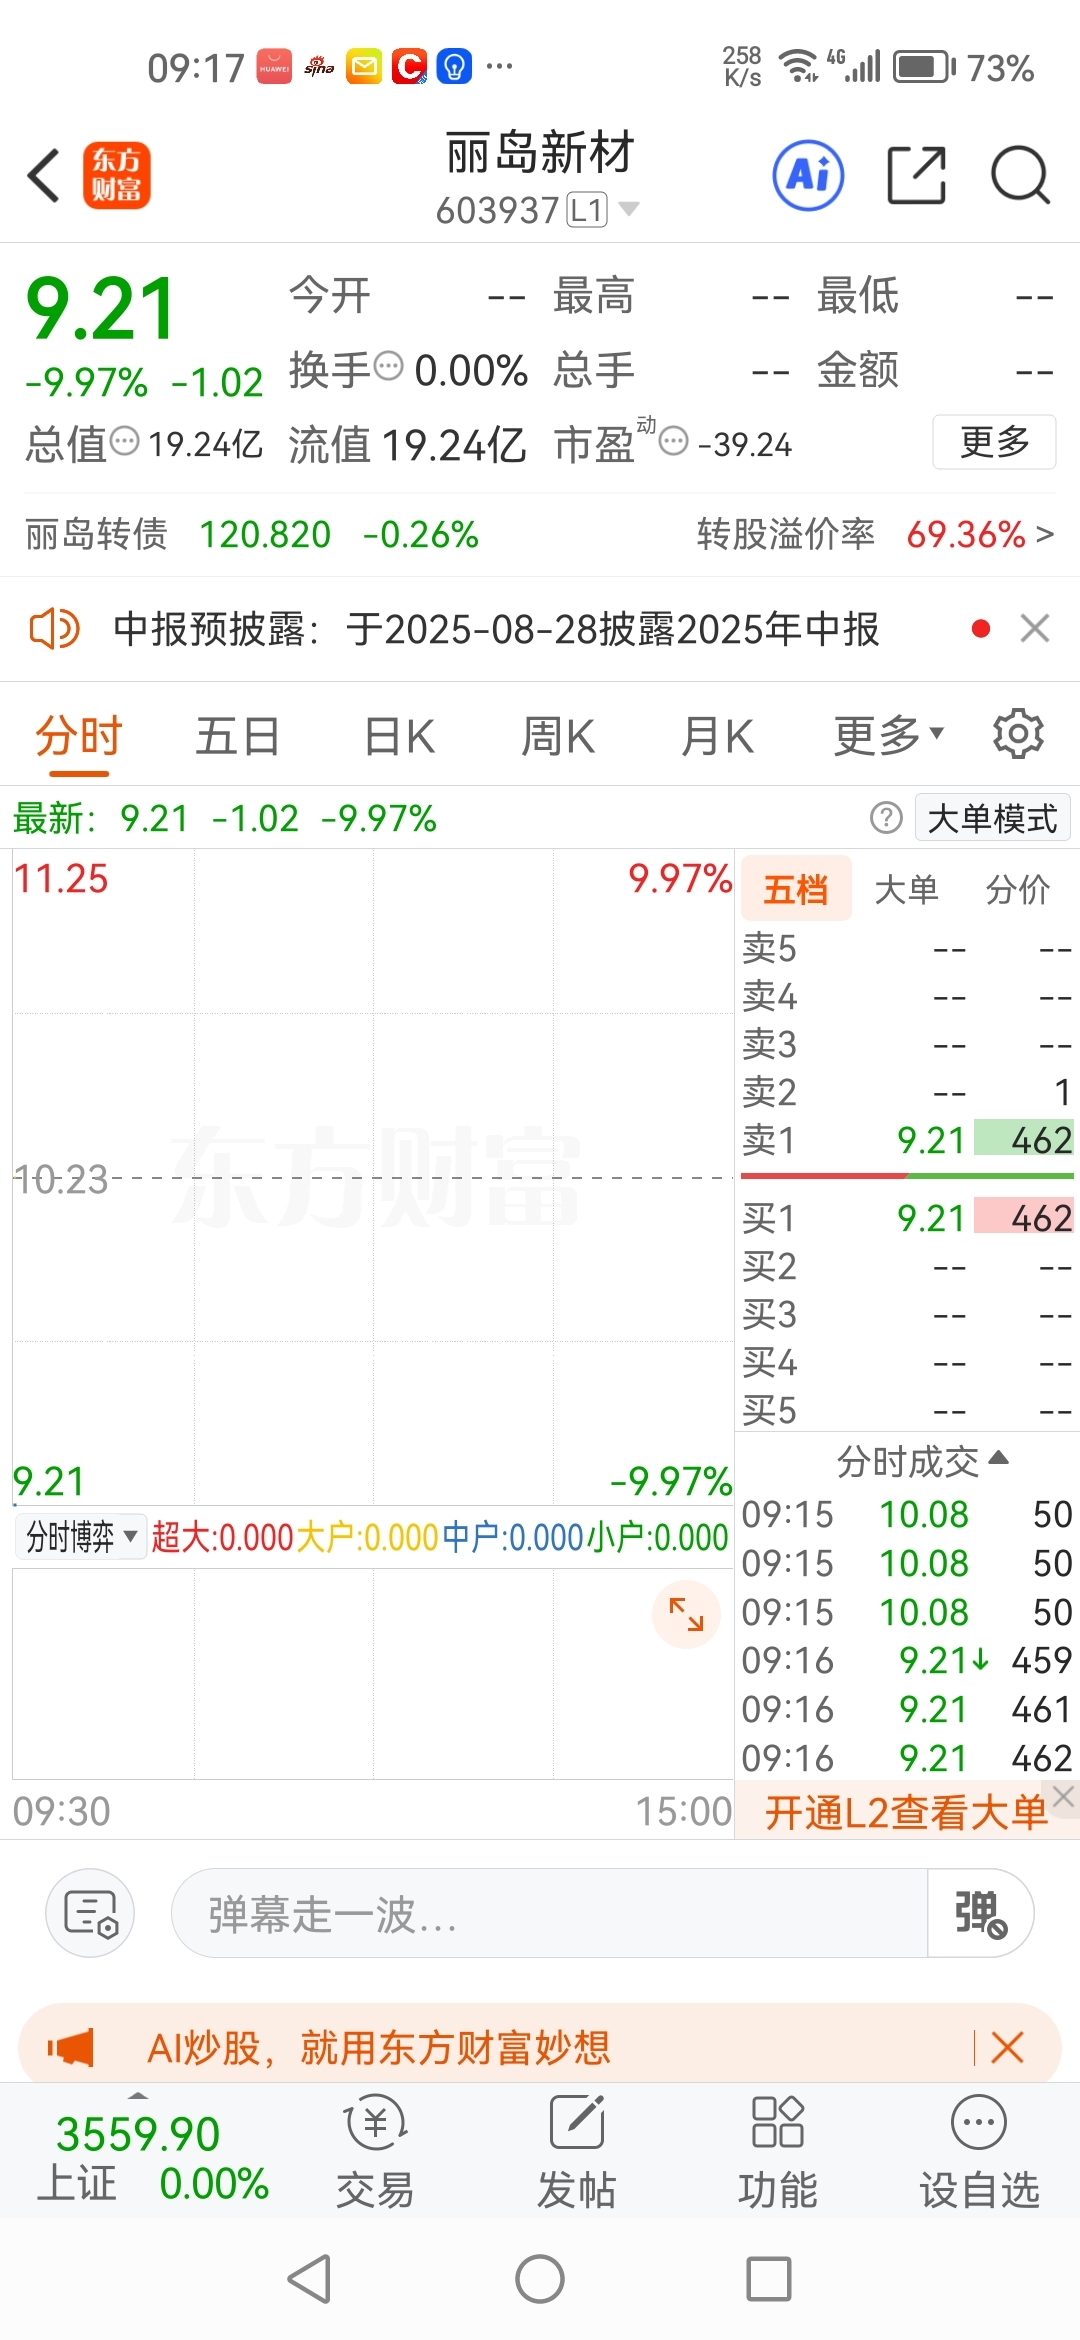Open 交易 trading icon

tap(375, 2150)
